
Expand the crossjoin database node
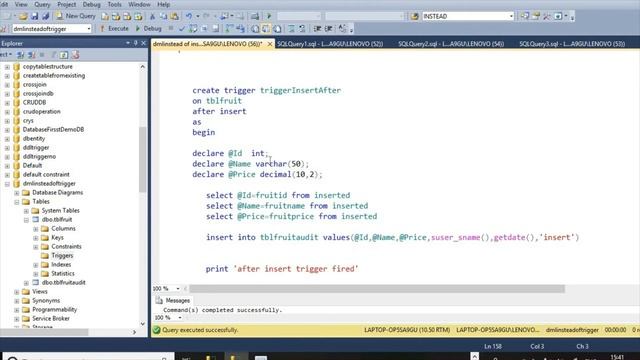click(7, 84)
